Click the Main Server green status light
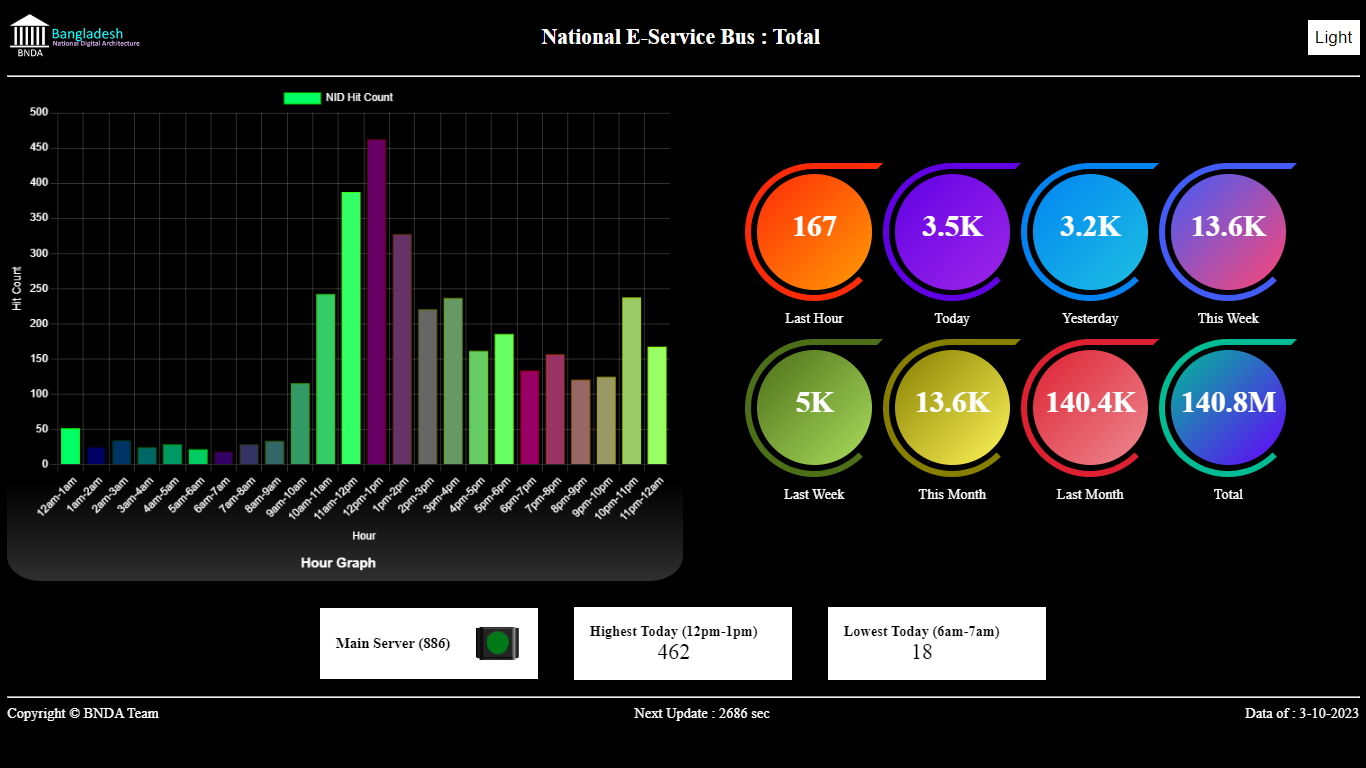 (498, 643)
